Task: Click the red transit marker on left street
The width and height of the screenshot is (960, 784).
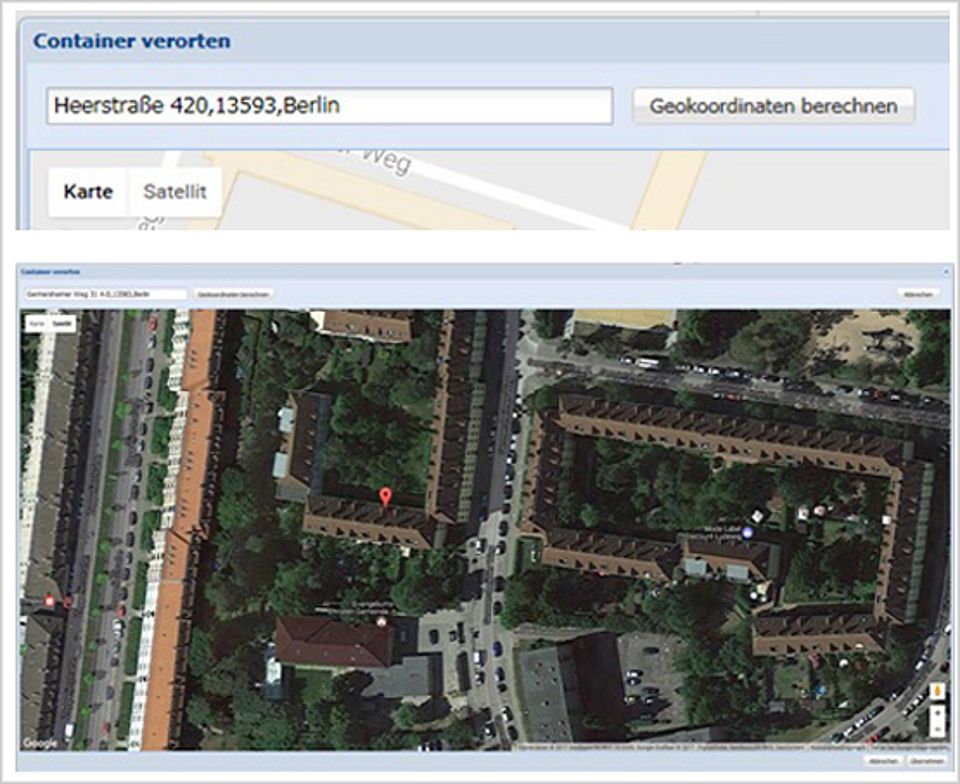Action: click(x=49, y=602)
